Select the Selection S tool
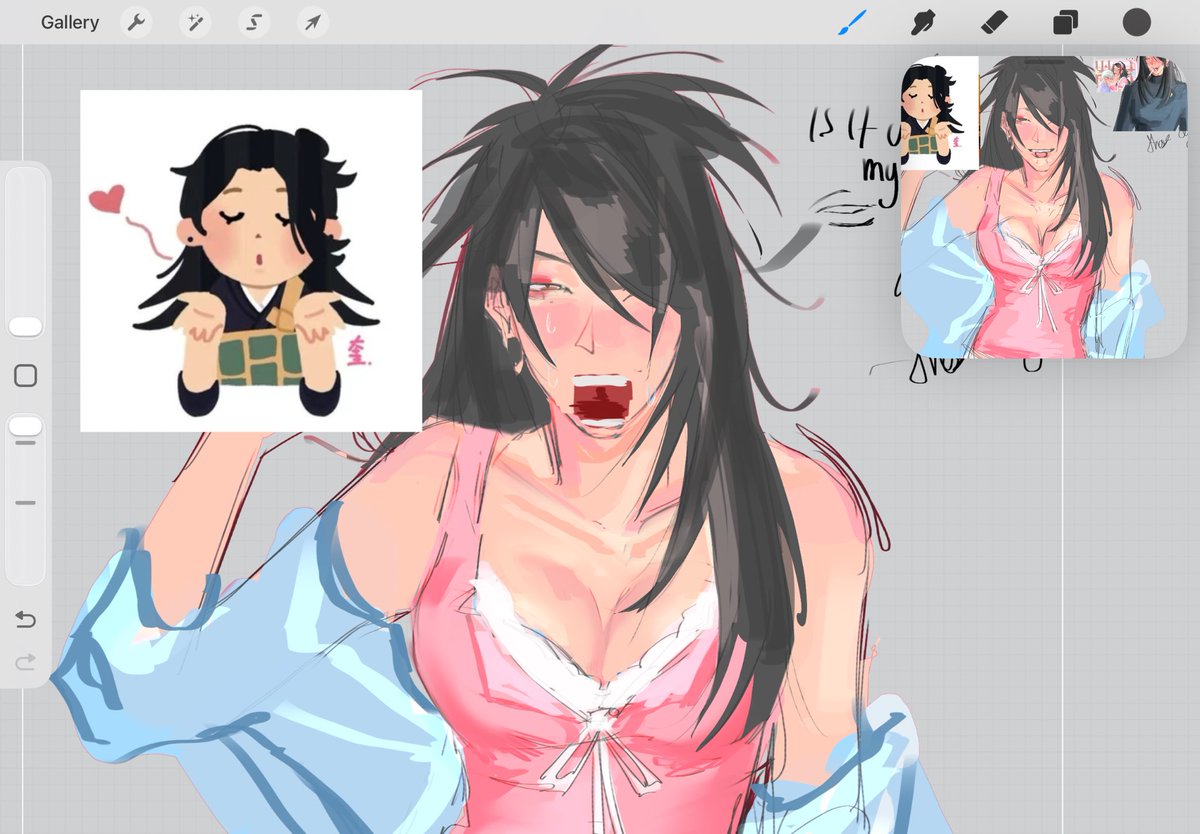Image resolution: width=1200 pixels, height=834 pixels. pyautogui.click(x=254, y=22)
